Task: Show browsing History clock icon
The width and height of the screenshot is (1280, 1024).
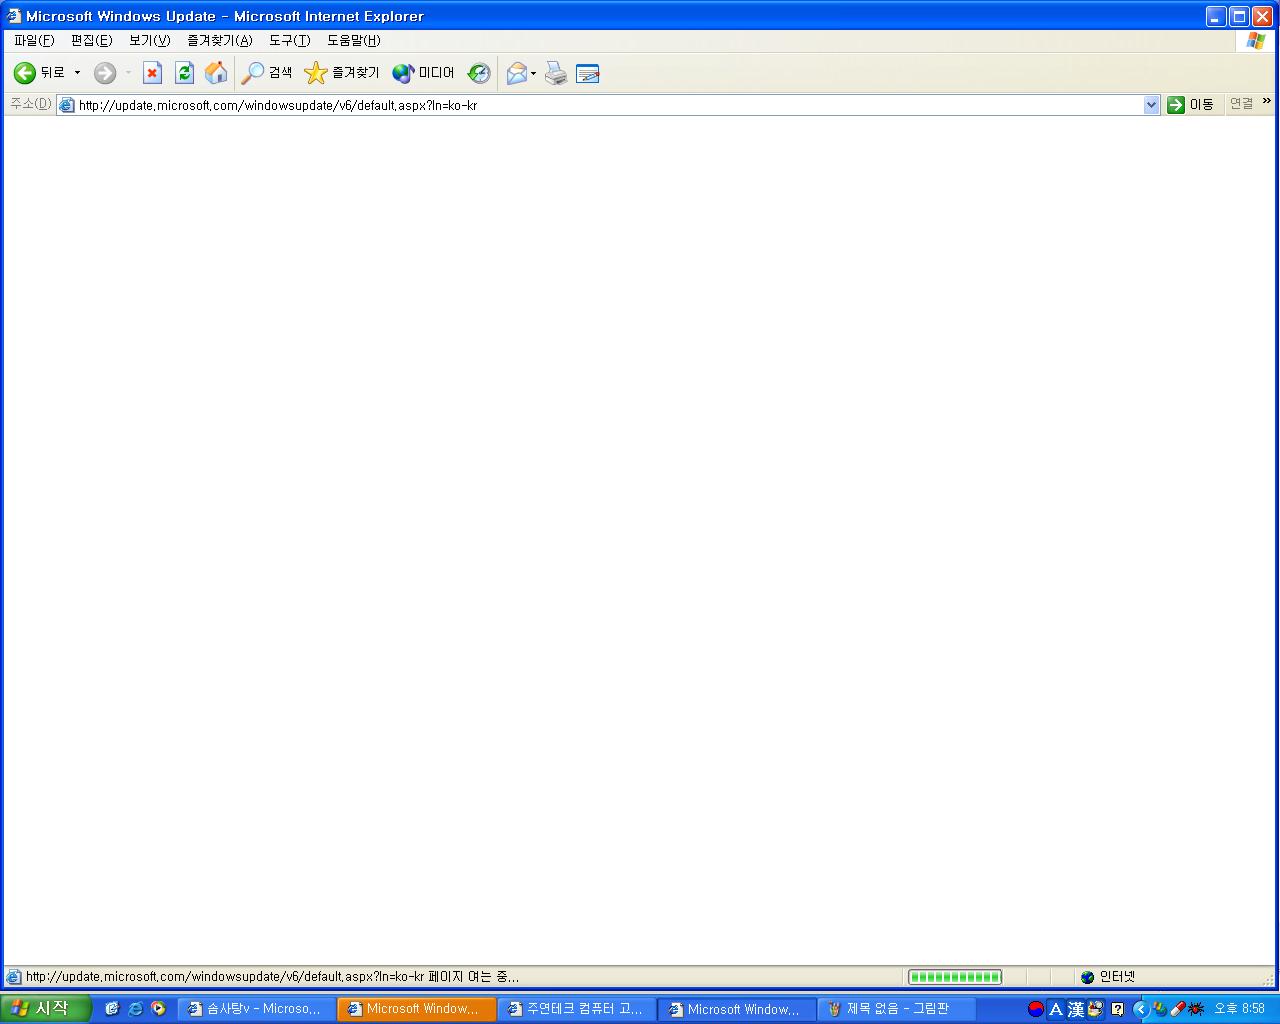Action: [479, 73]
